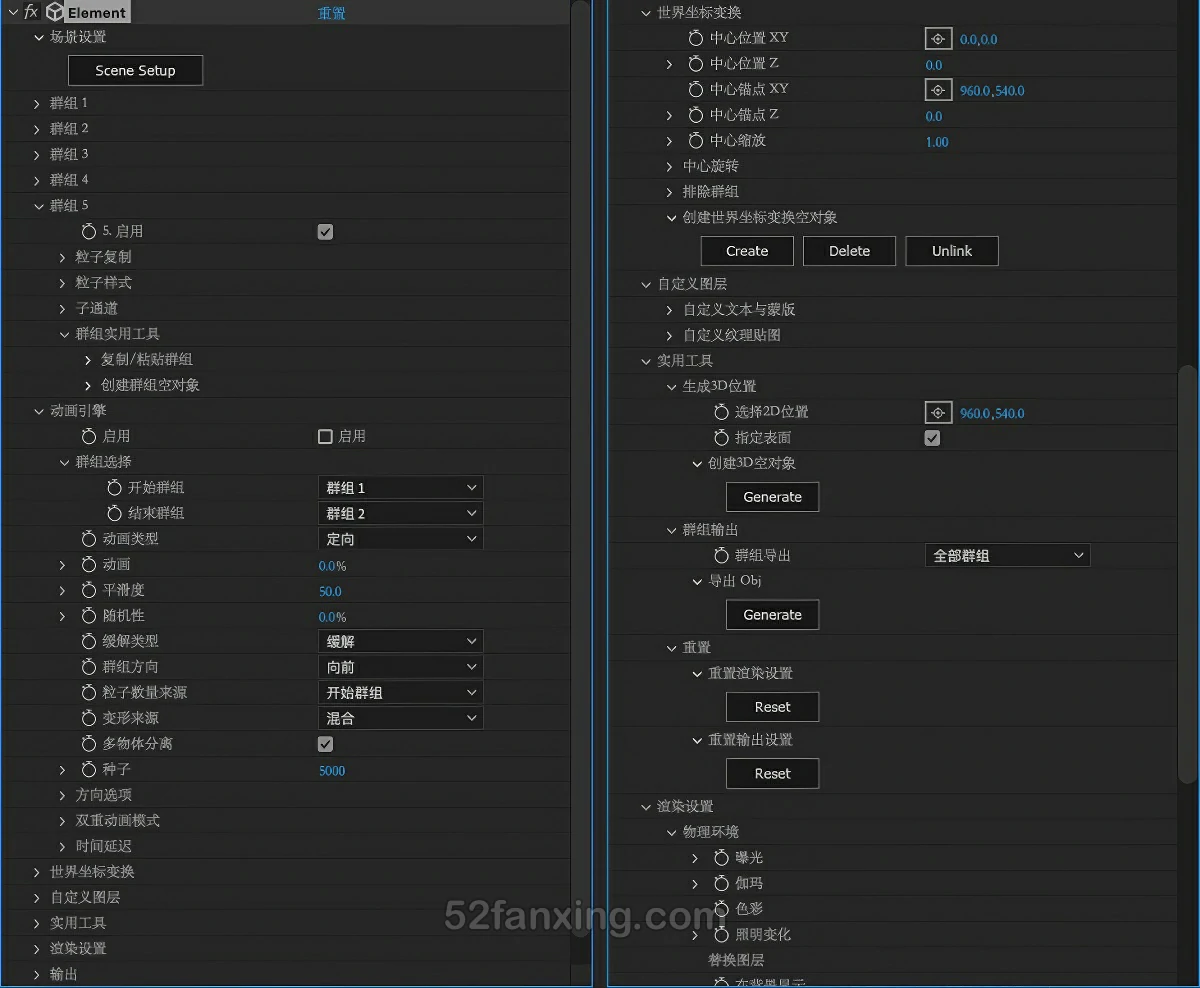The height and width of the screenshot is (988, 1200).
Task: Toggle stopwatch for 曝光
Action: click(x=722, y=858)
